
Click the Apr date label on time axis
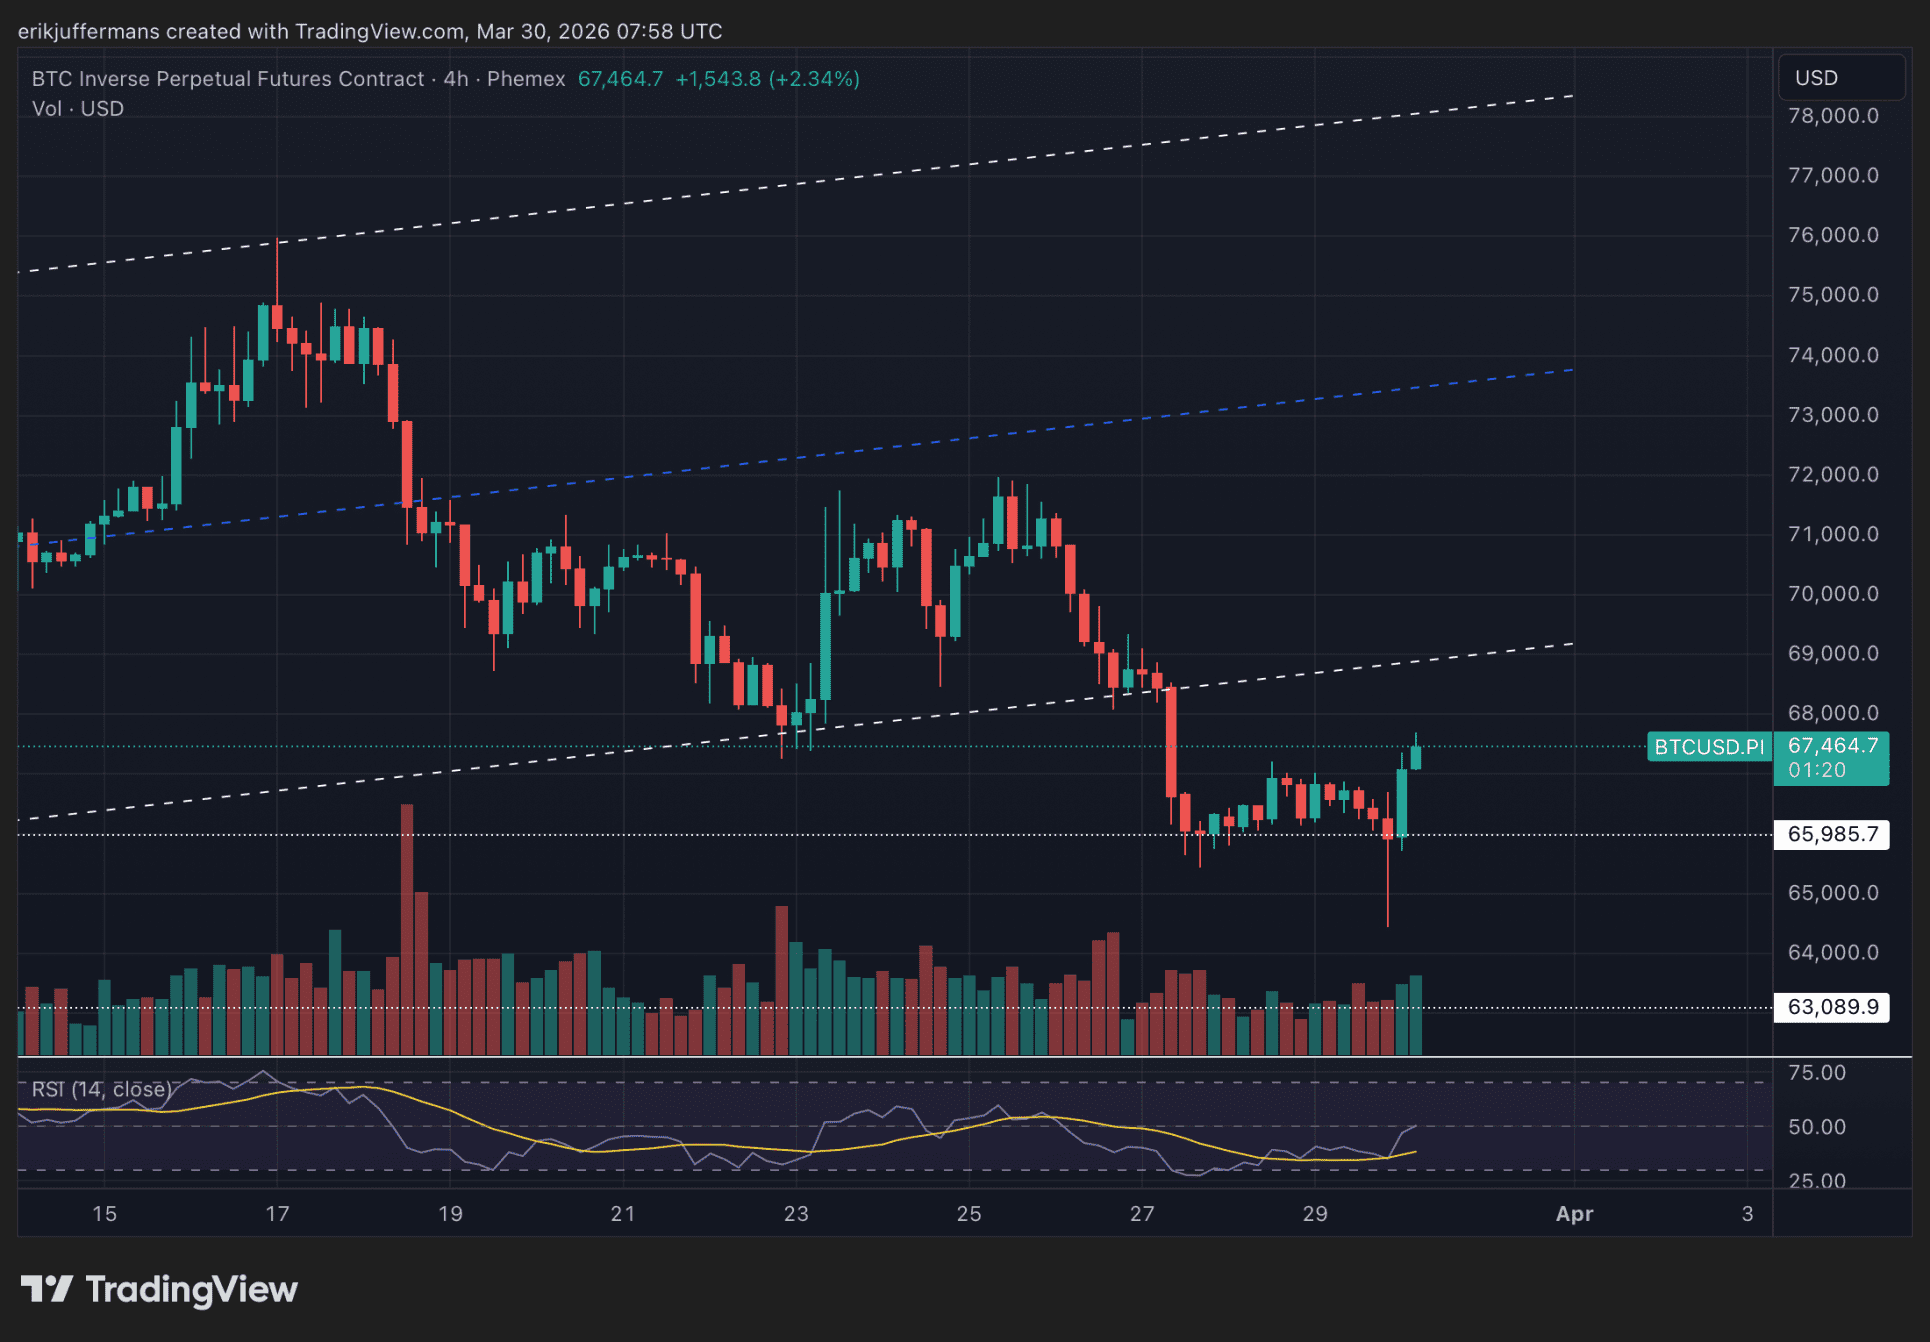(x=1574, y=1213)
